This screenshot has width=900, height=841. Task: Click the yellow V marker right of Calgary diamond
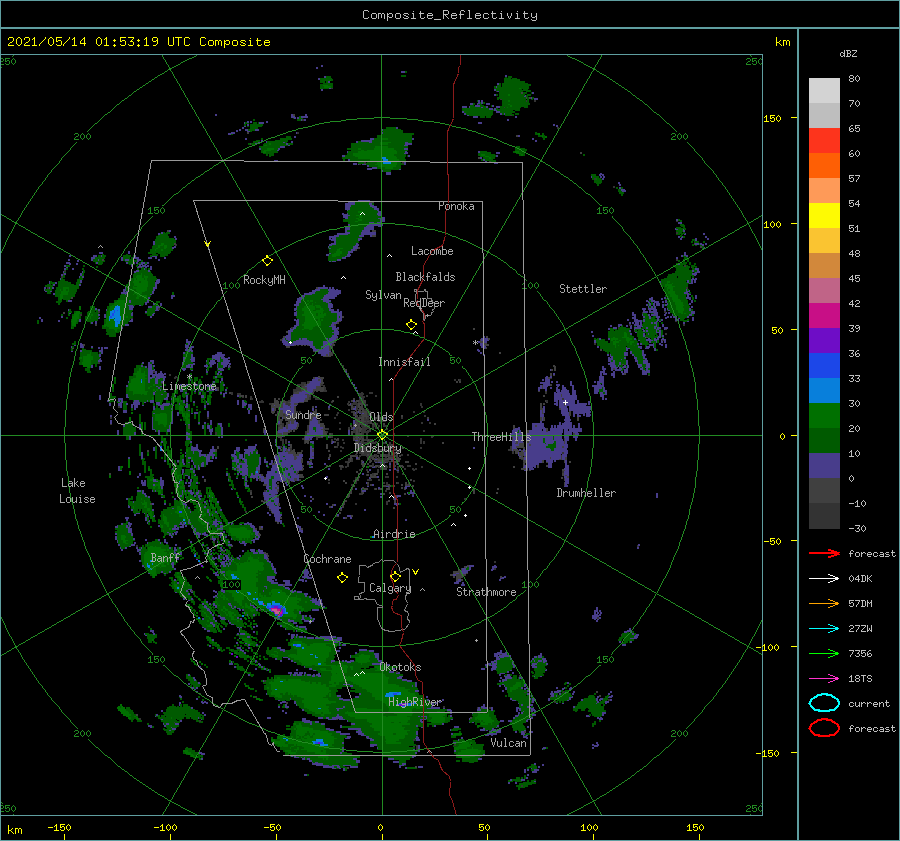tap(416, 572)
